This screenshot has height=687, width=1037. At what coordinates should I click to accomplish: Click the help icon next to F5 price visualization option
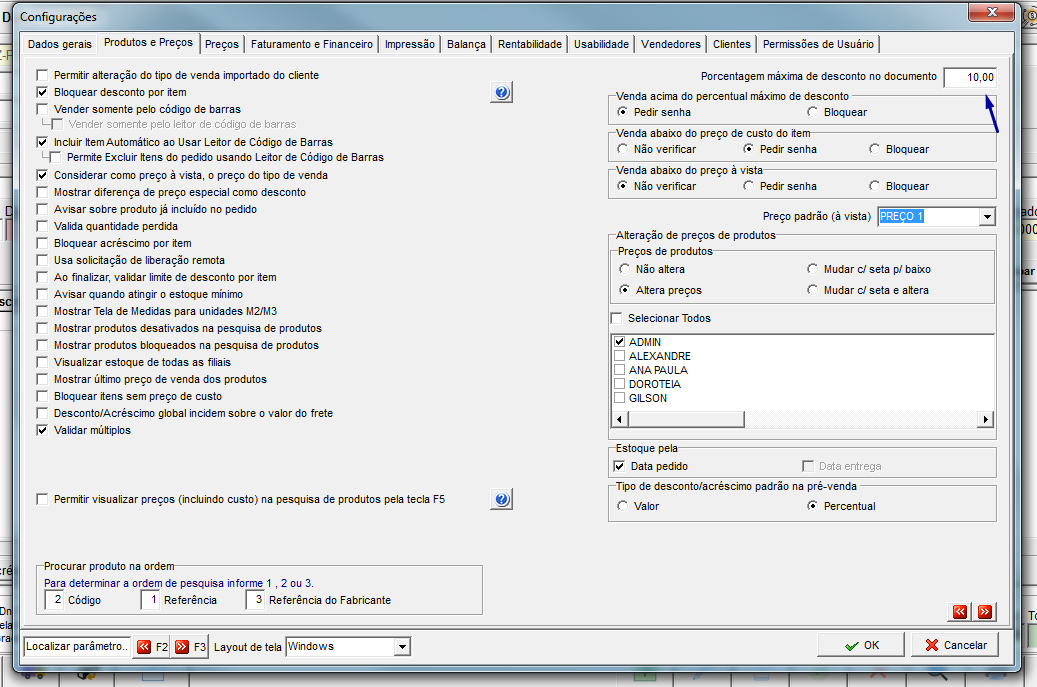coord(502,499)
